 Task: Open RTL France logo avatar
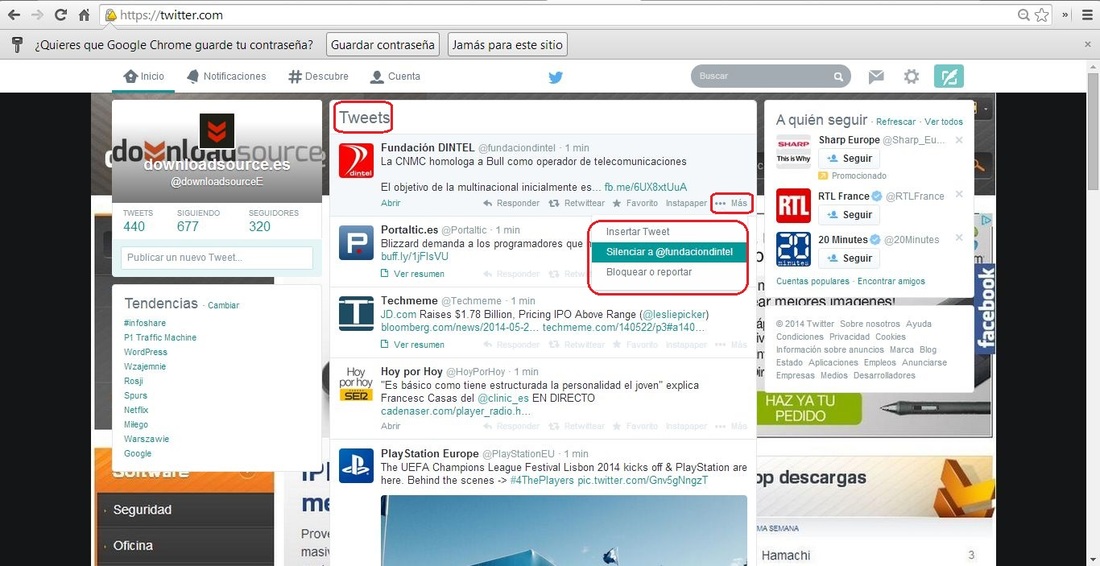[793, 205]
